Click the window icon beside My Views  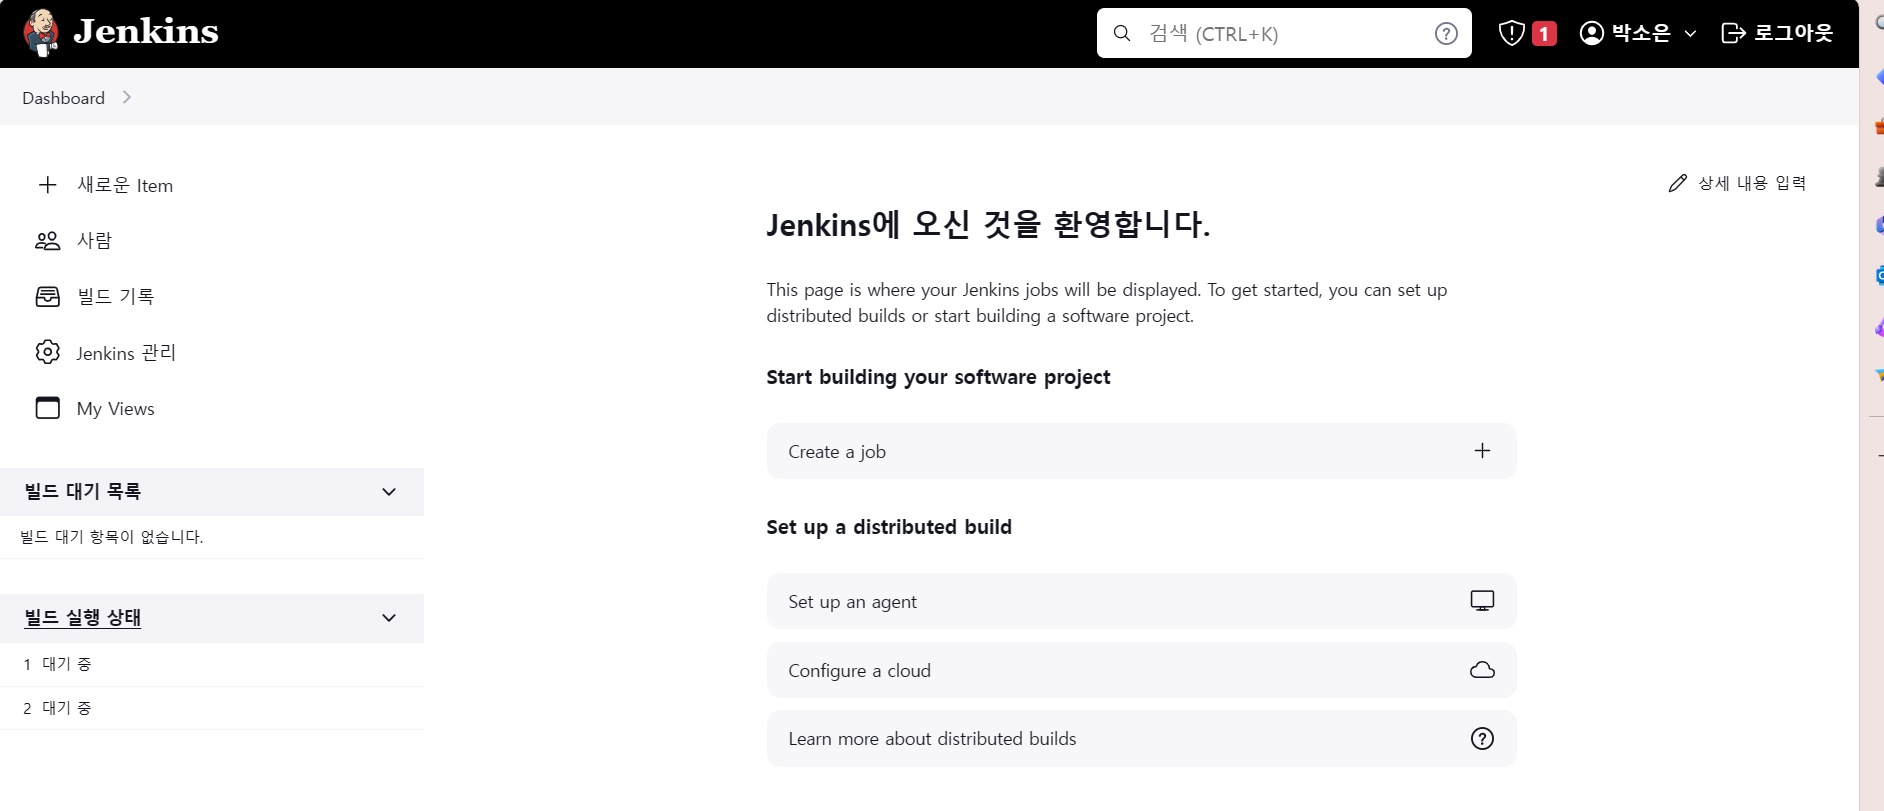[47, 408]
